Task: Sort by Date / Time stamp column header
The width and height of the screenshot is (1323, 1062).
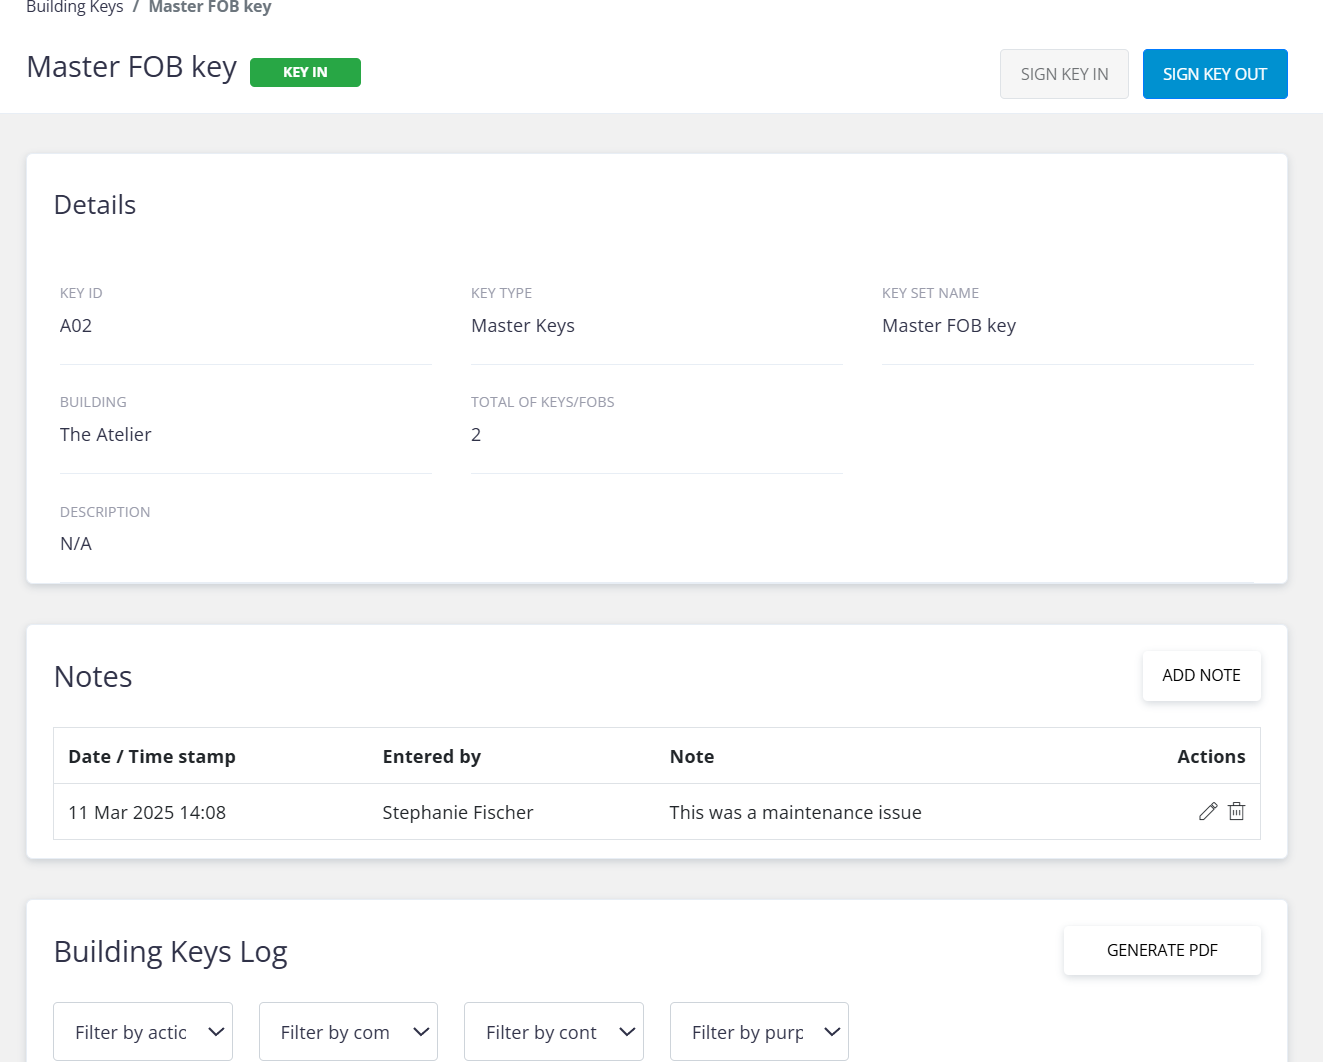Action: (152, 757)
